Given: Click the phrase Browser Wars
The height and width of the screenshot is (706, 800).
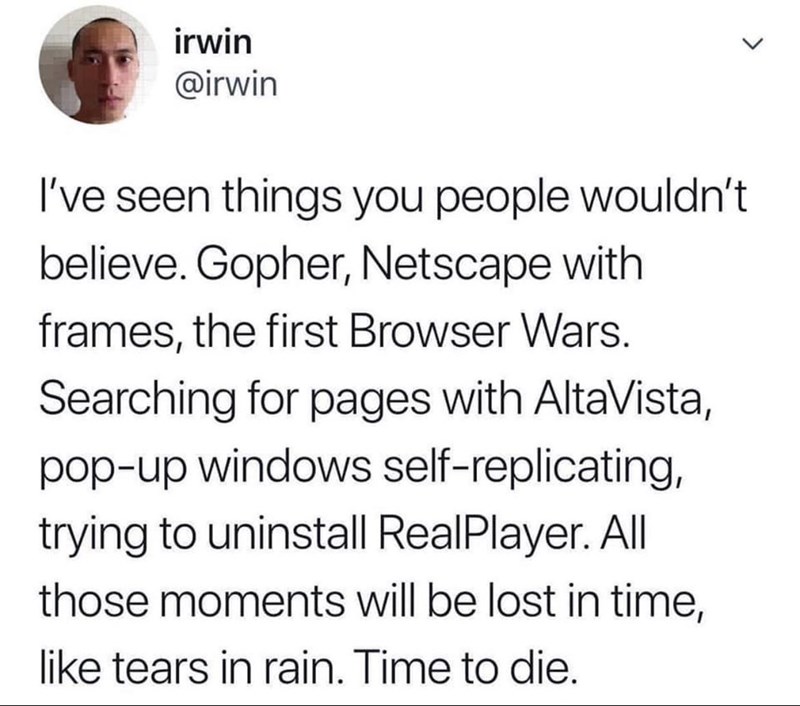Looking at the screenshot, I should 487,331.
